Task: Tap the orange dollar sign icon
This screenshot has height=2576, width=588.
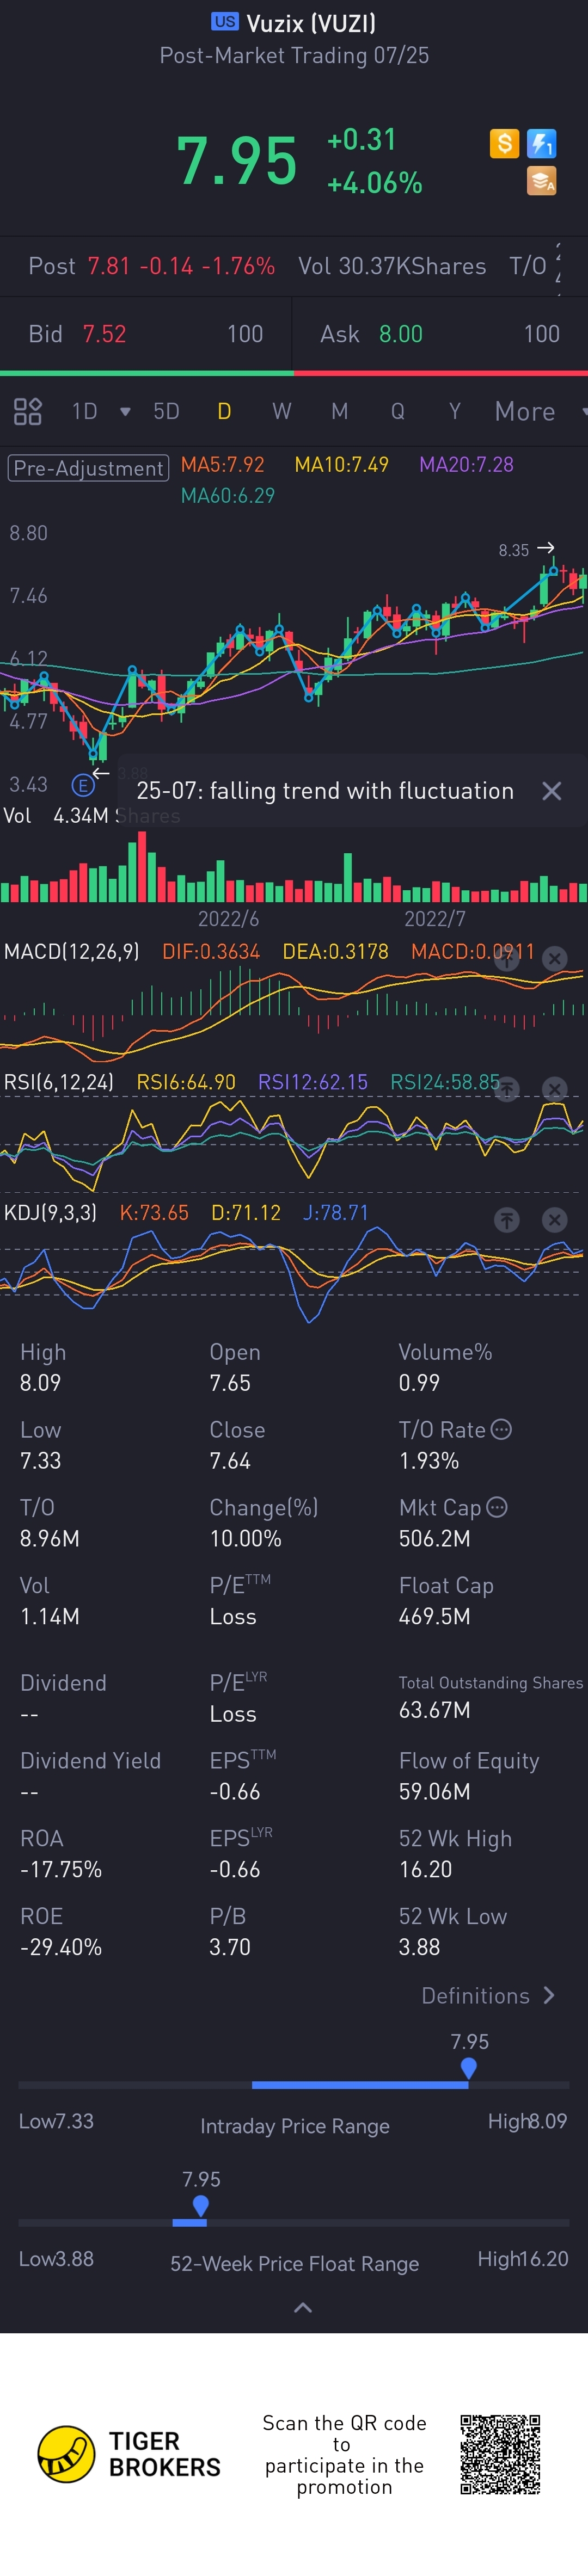Action: click(x=504, y=144)
